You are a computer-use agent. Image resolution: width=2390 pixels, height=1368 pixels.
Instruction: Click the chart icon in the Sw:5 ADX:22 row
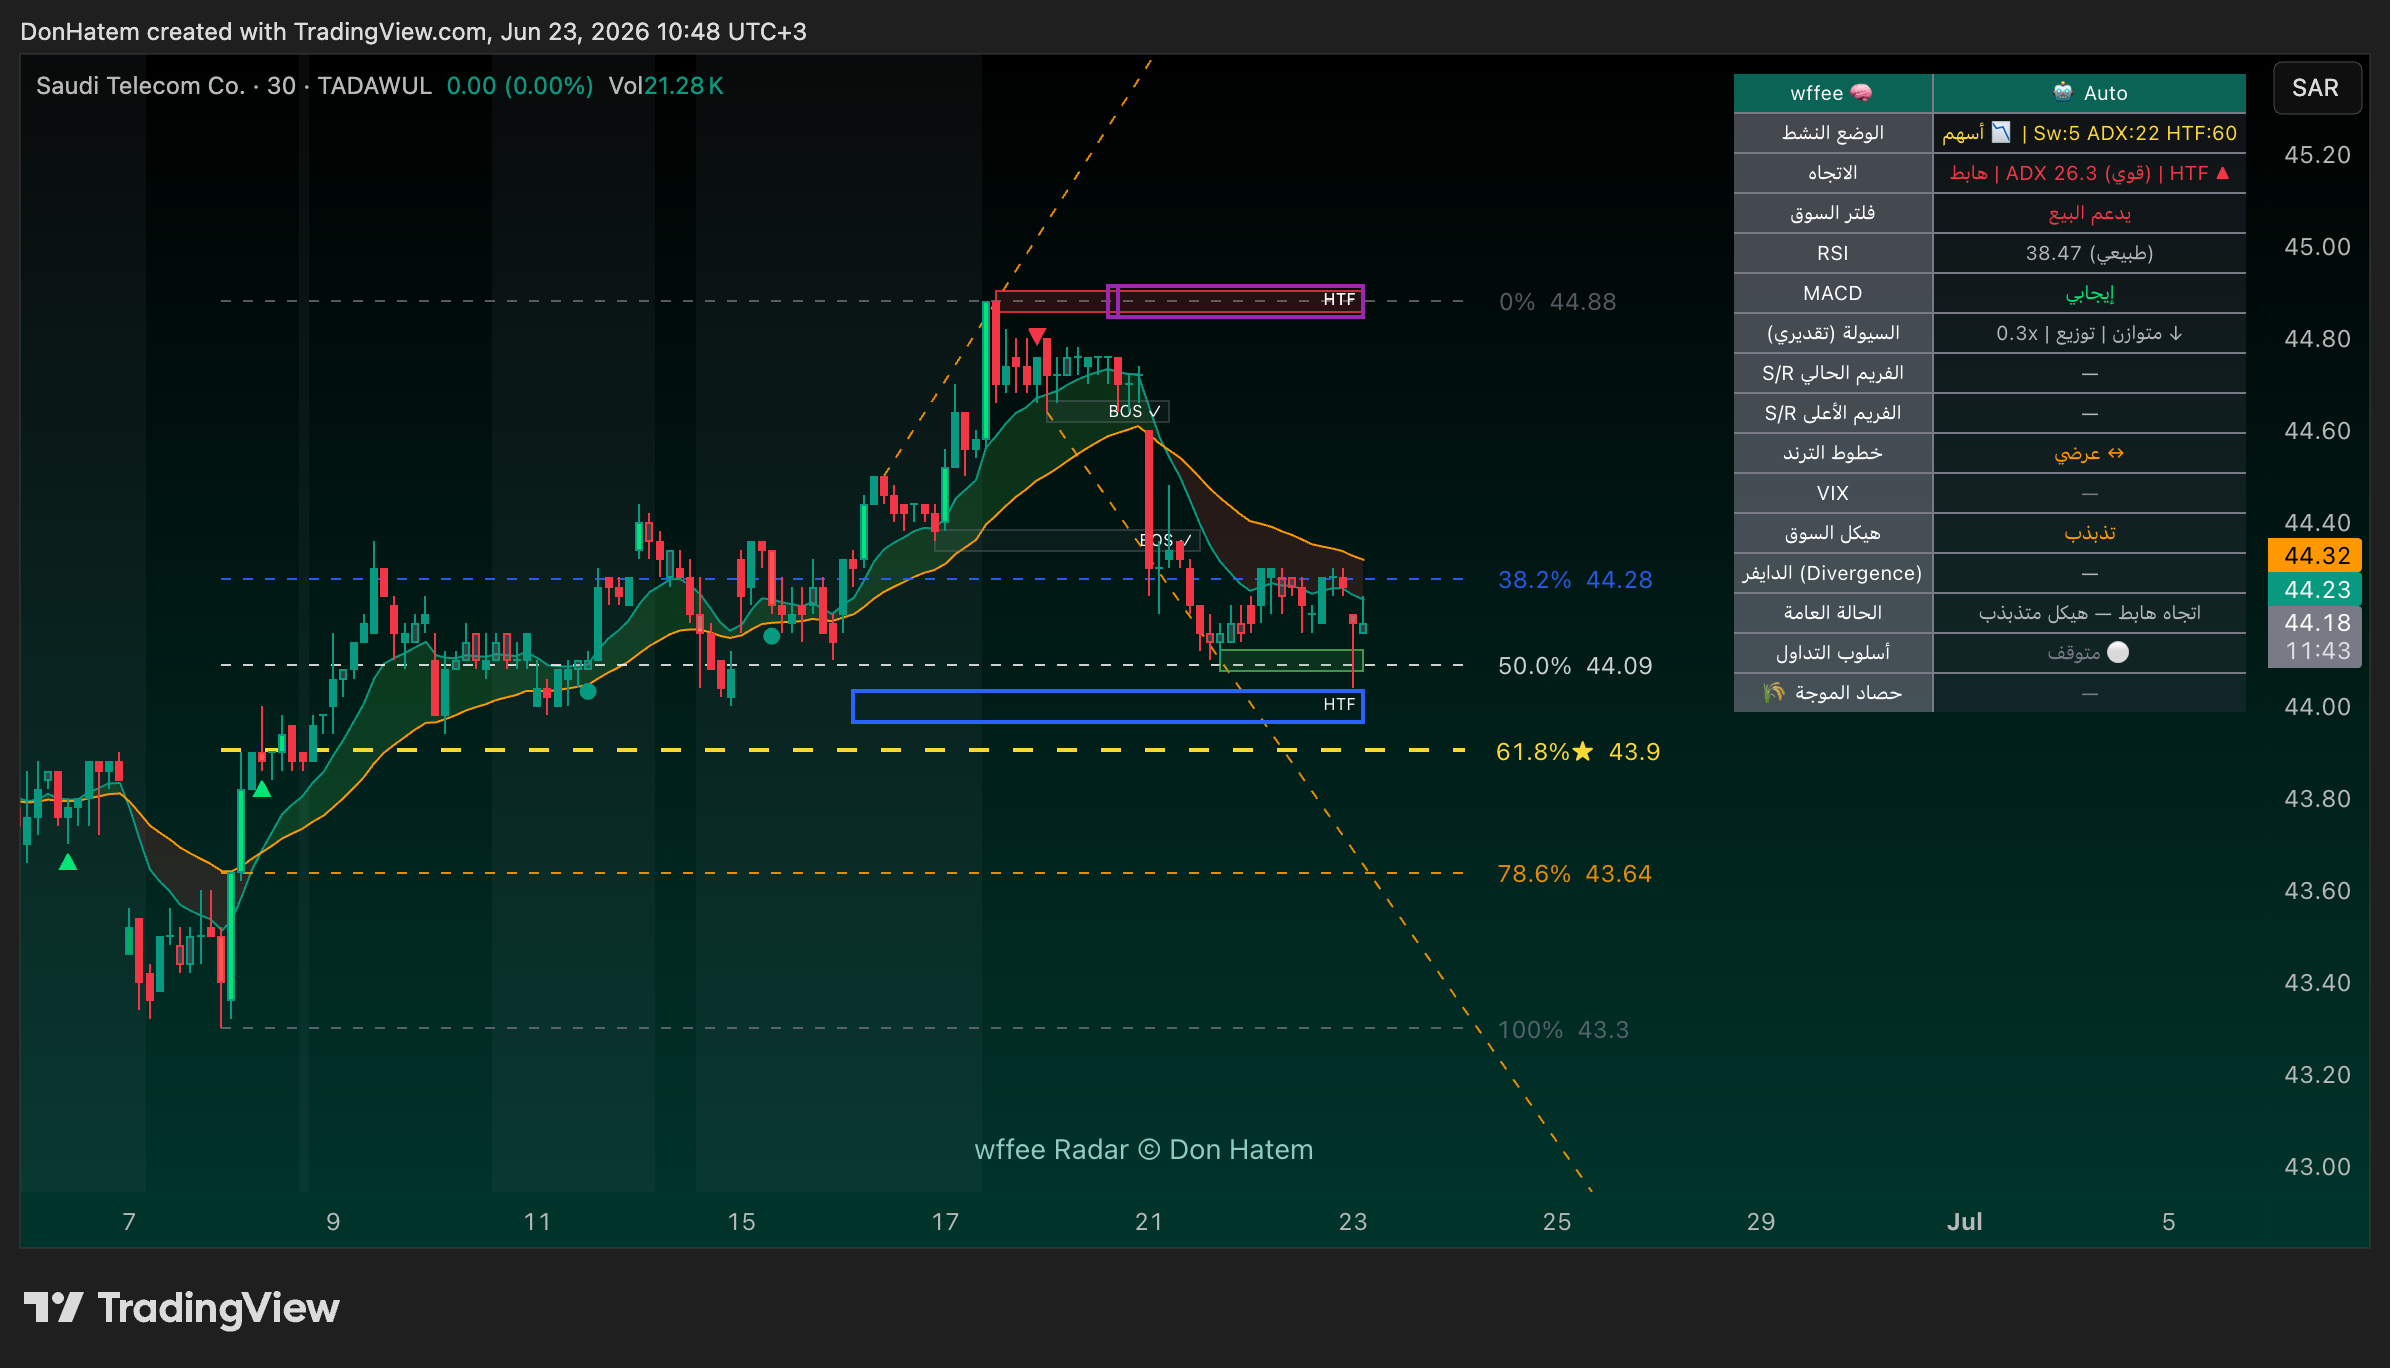click(x=2001, y=132)
